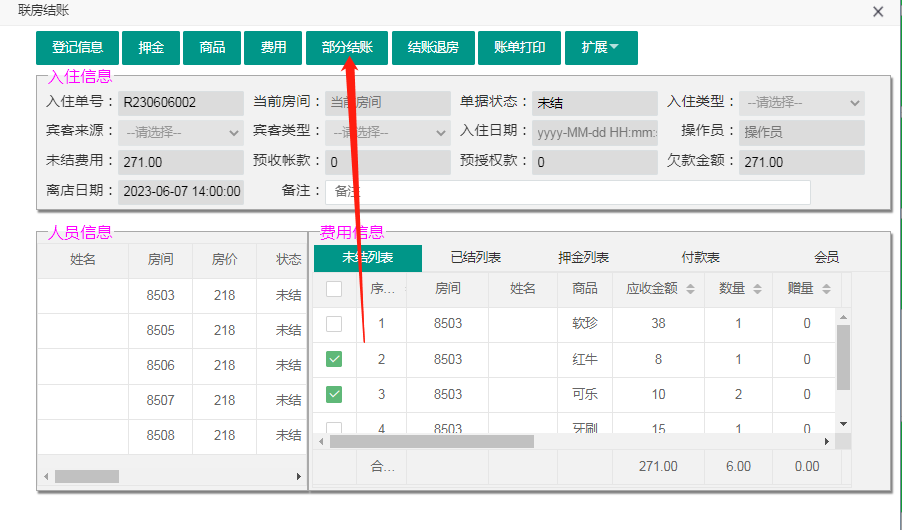The width and height of the screenshot is (902, 530).
Task: Click scroll-down arrow in 费用 list
Action: tap(843, 424)
